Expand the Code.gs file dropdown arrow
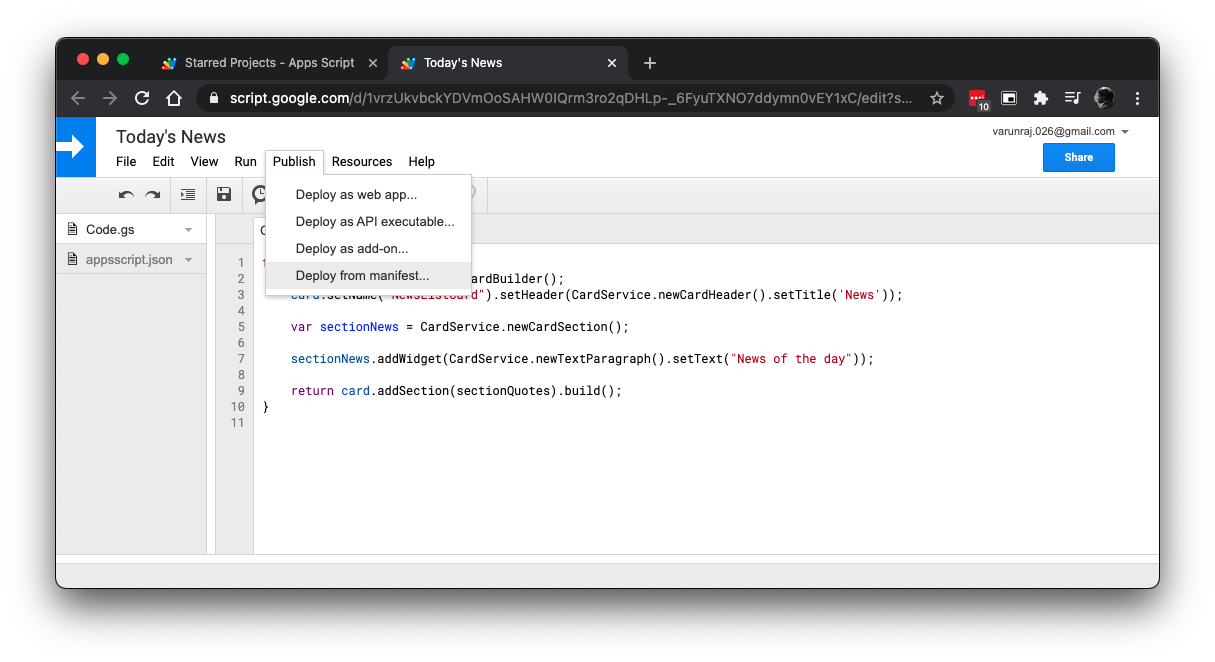This screenshot has height=662, width=1215. [x=189, y=230]
